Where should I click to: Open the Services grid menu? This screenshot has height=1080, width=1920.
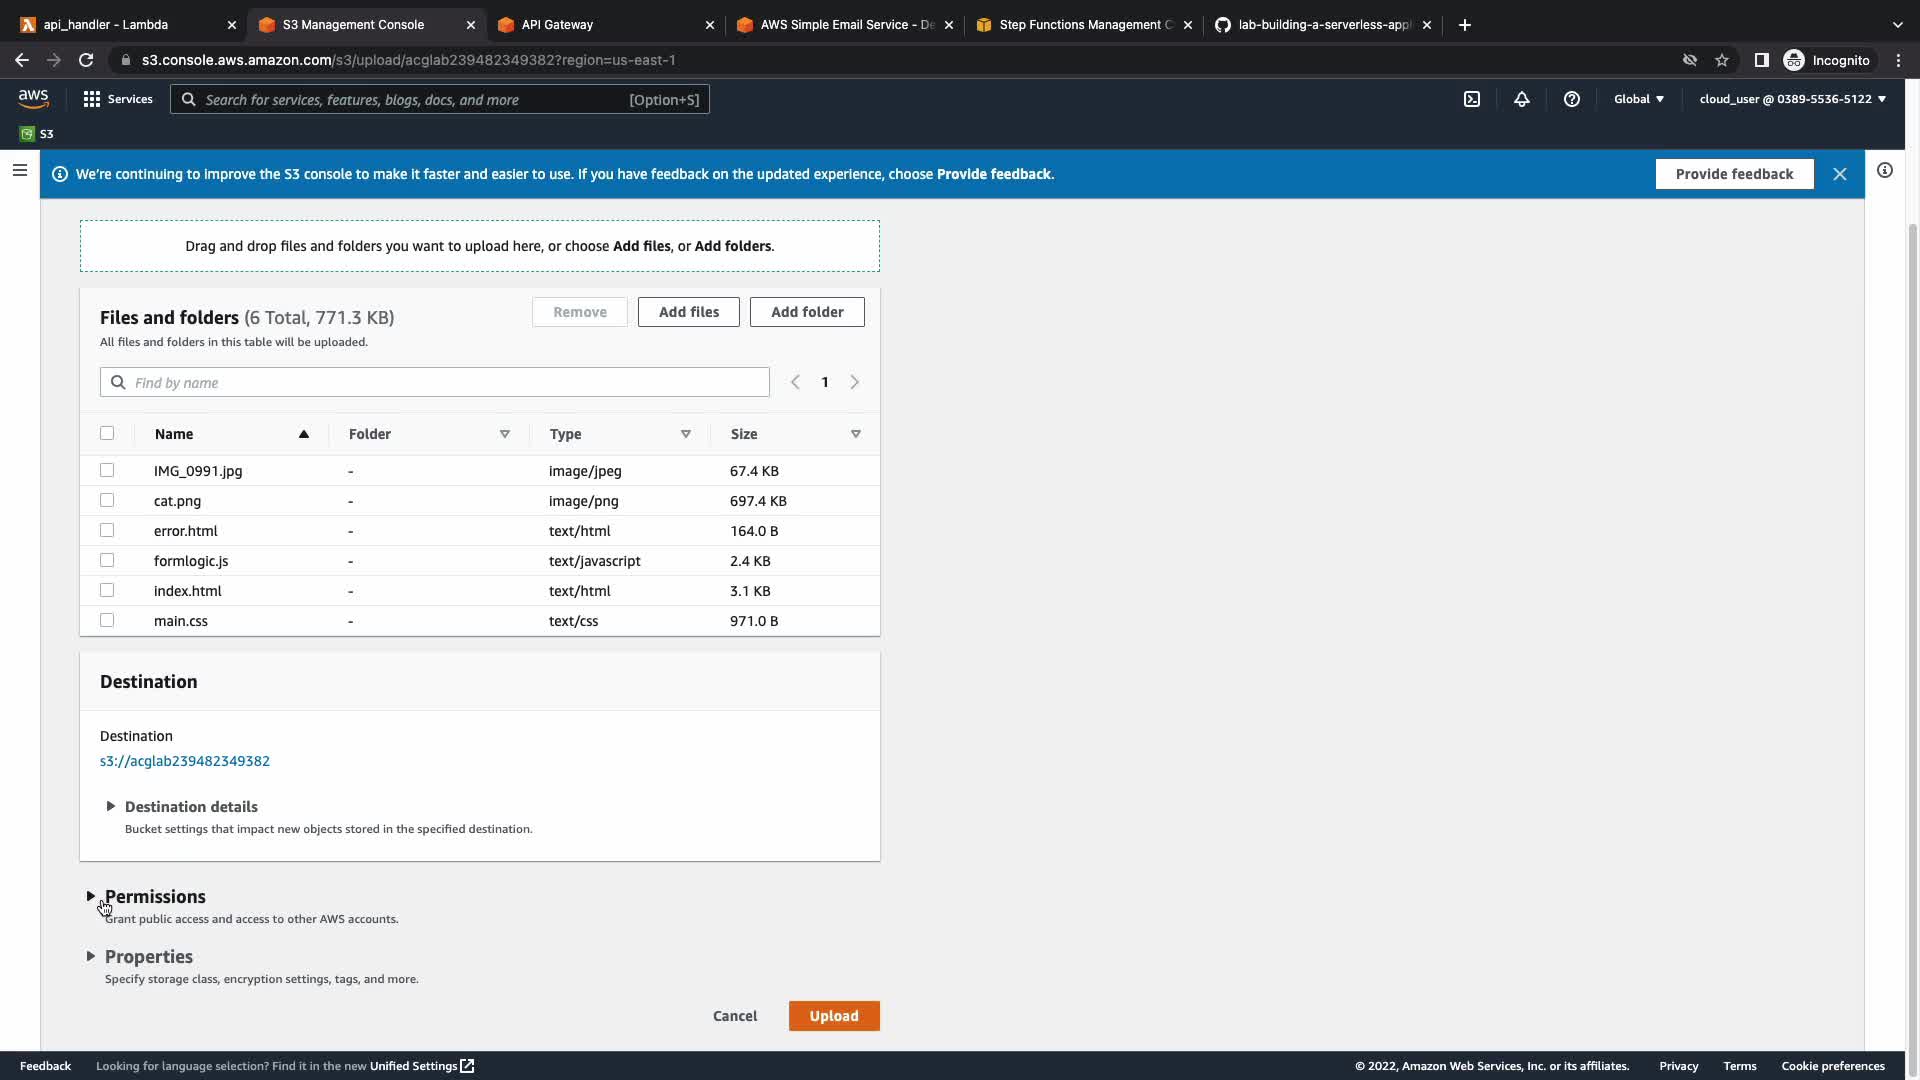tap(118, 99)
